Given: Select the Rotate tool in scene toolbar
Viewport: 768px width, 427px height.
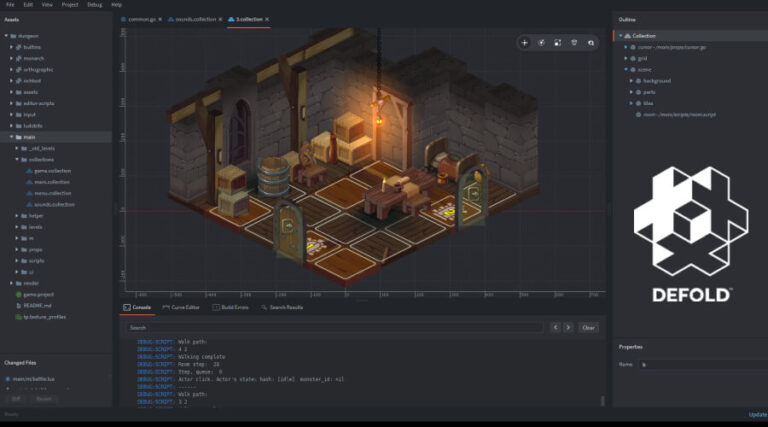Looking at the screenshot, I should coord(541,43).
